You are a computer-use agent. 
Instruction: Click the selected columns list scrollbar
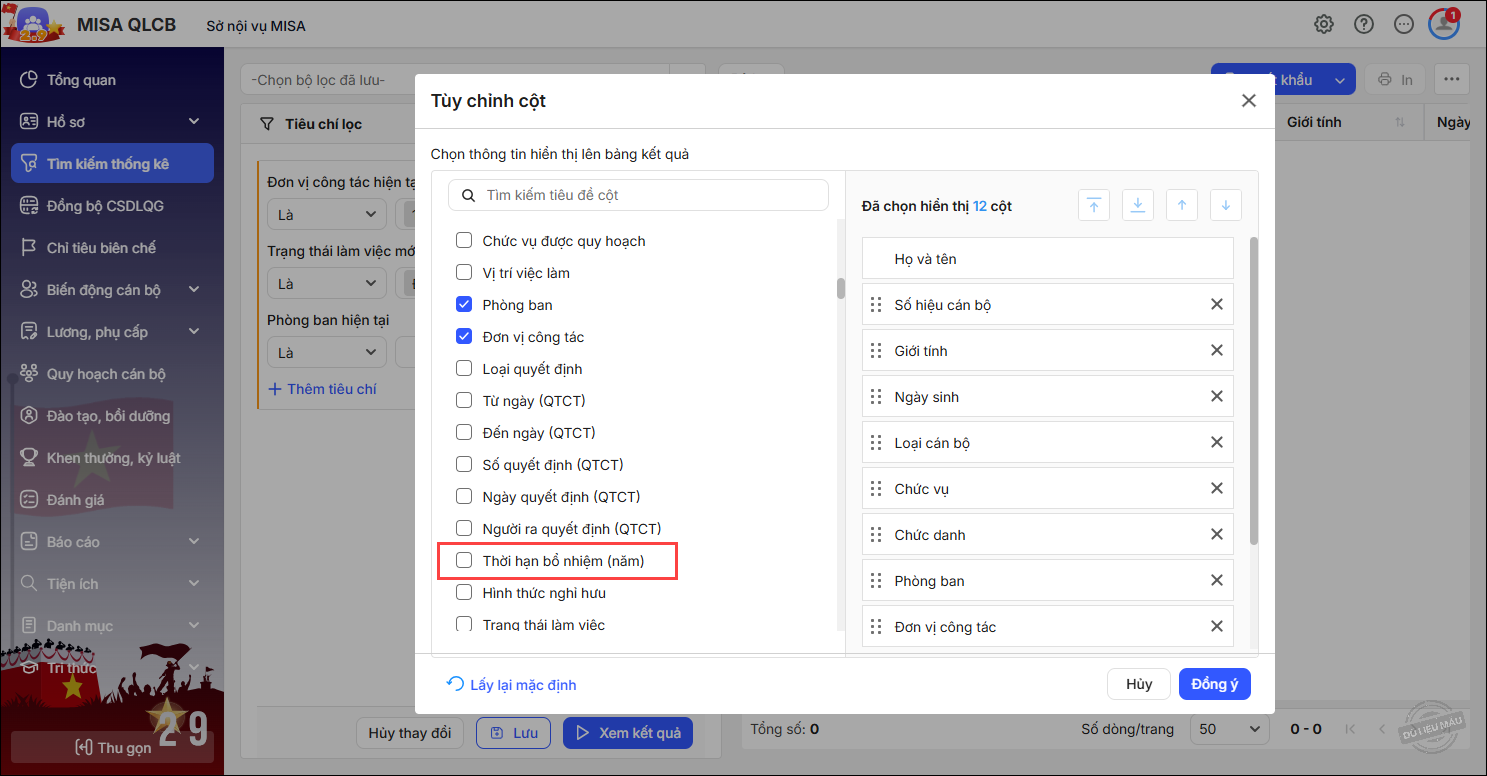[x=1253, y=390]
